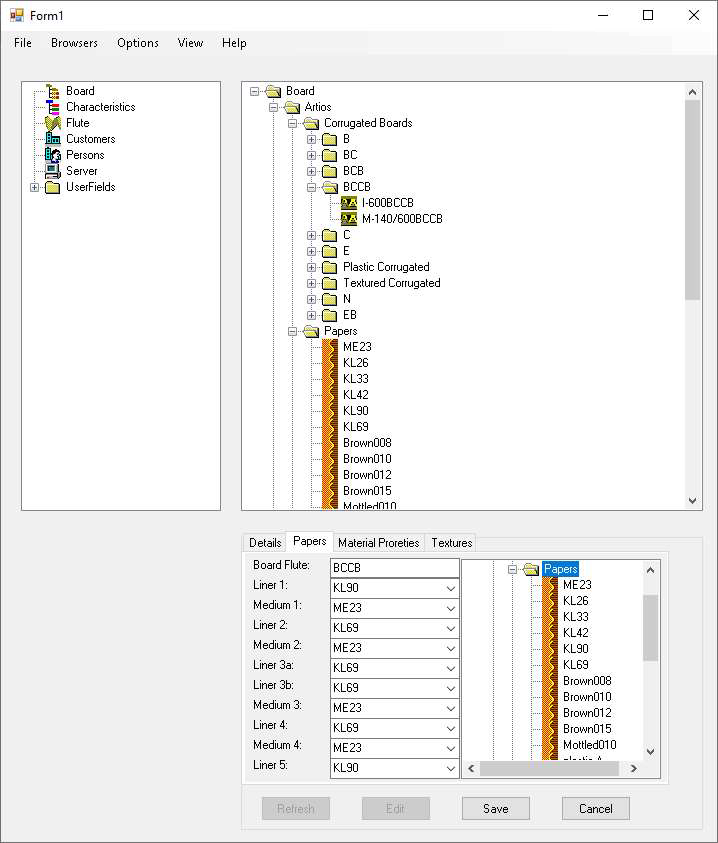Select the Persons icon in left tree
This screenshot has width=718, height=843.
(x=53, y=155)
